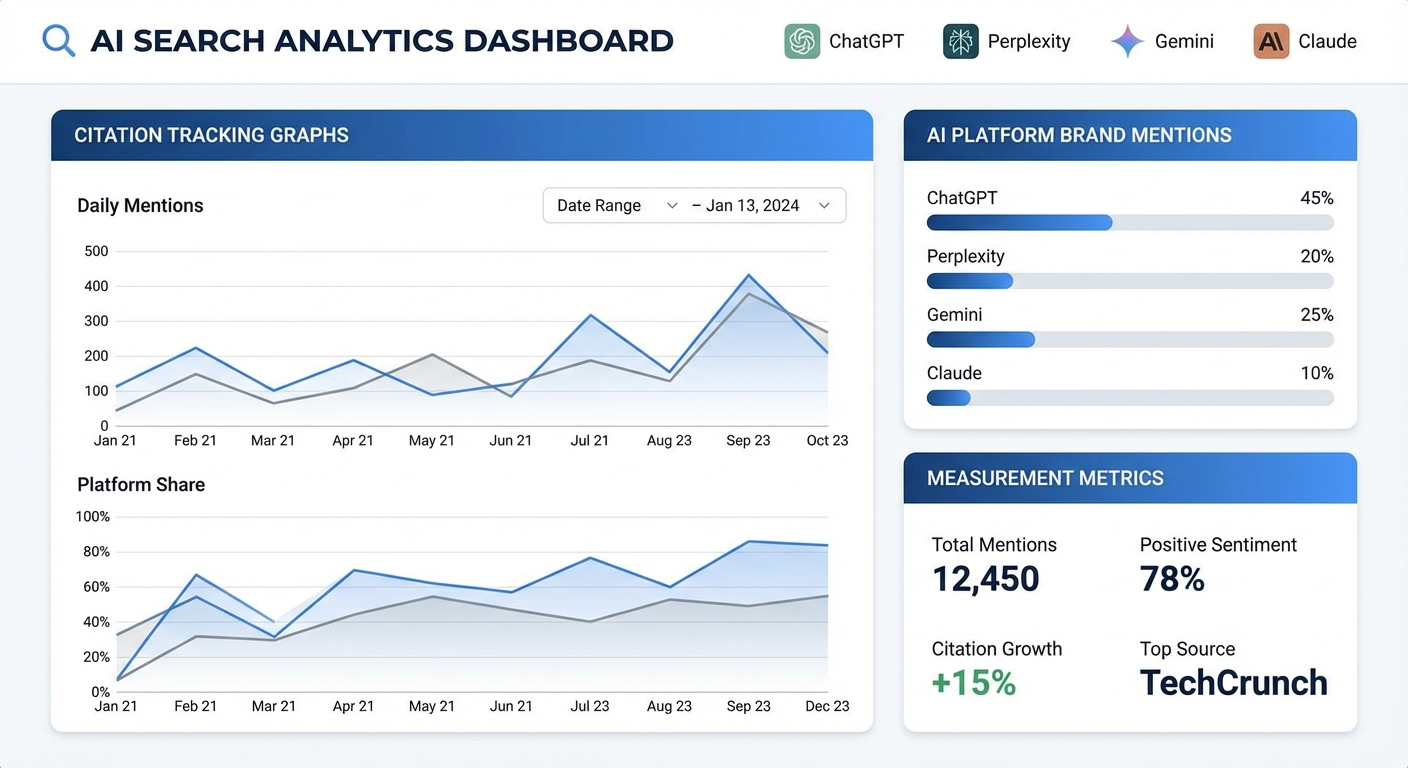Click the Perplexity logo icon in the header

960,41
